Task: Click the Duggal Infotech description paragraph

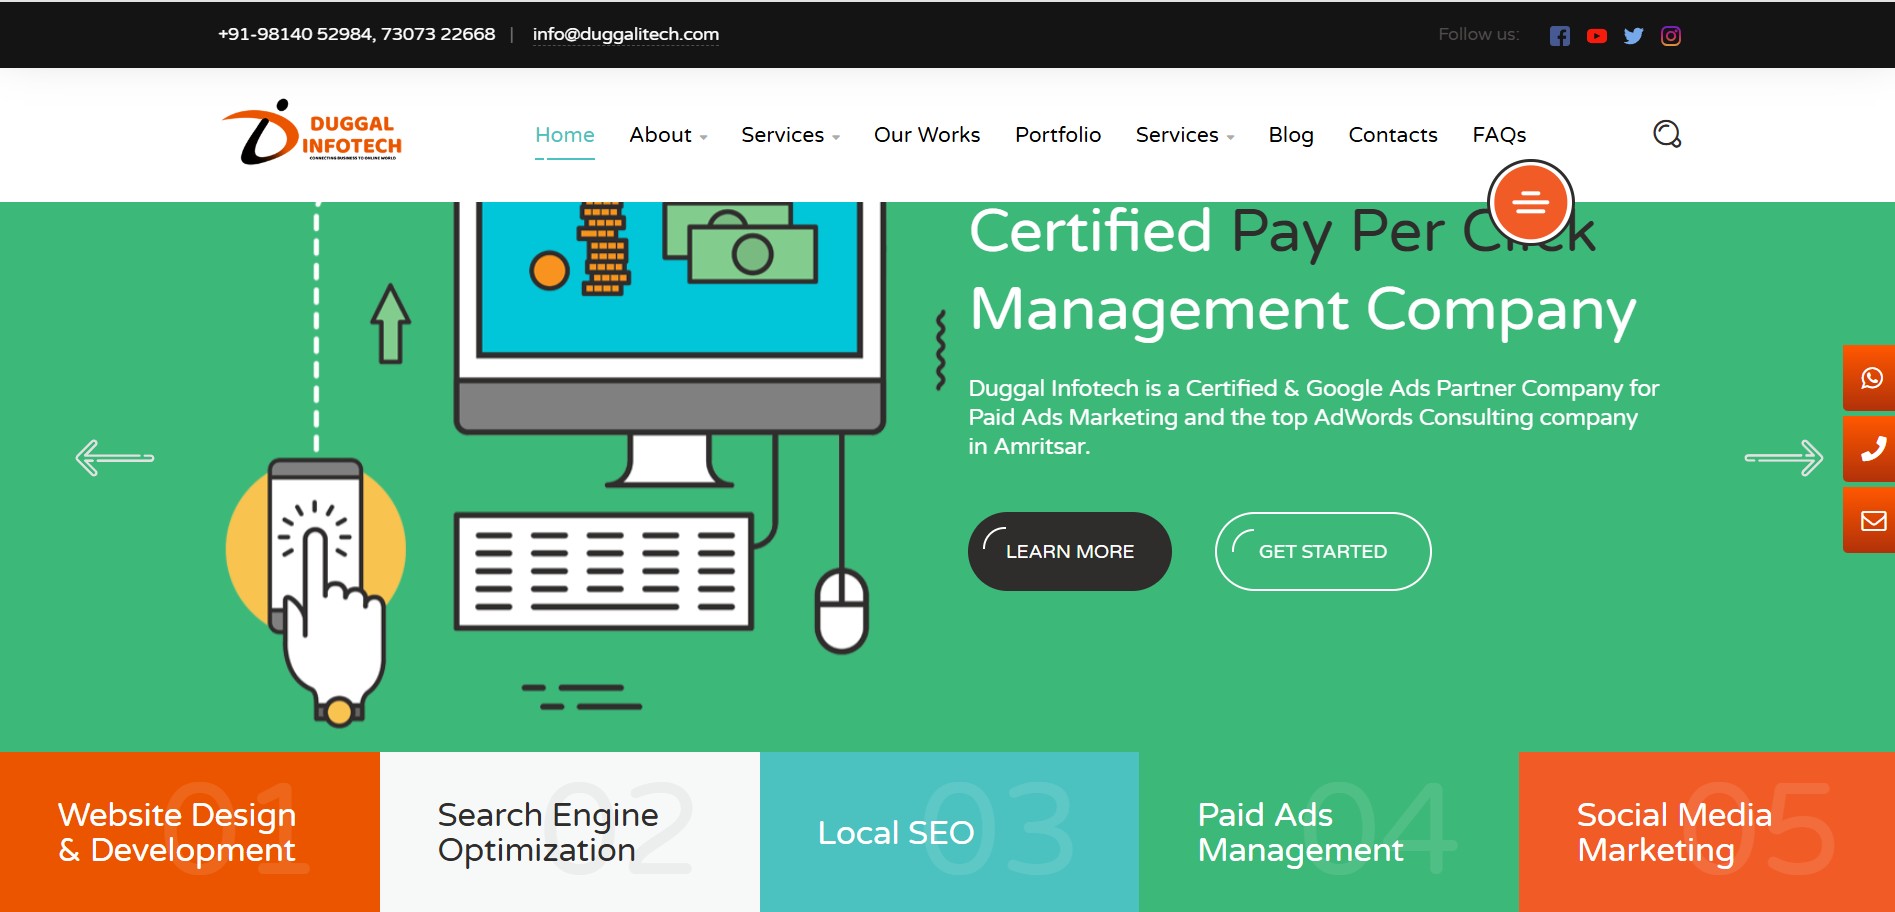Action: (1313, 417)
